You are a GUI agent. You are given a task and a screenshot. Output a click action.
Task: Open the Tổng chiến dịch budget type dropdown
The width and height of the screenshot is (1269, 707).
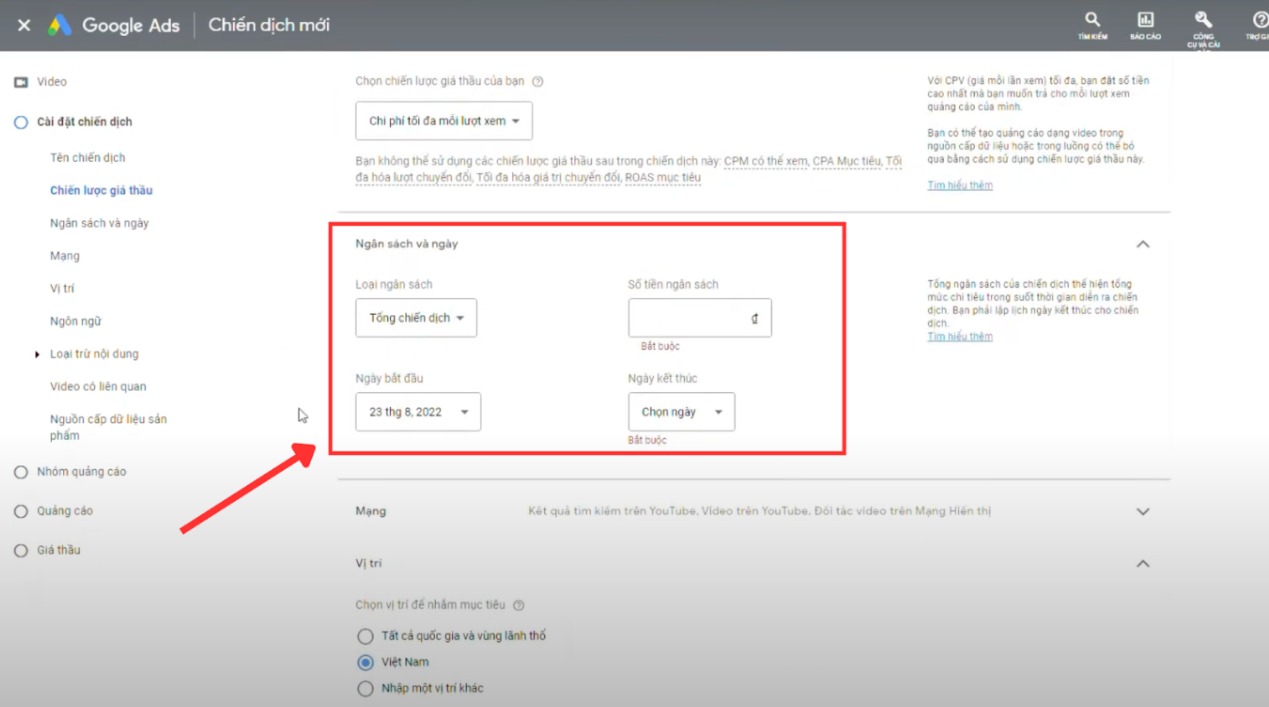point(416,317)
